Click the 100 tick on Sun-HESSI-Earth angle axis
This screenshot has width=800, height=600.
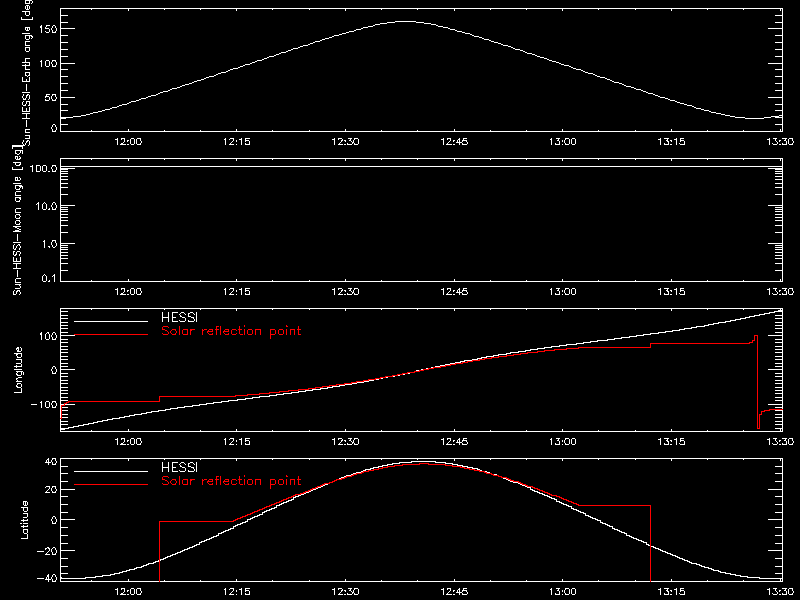(47, 64)
